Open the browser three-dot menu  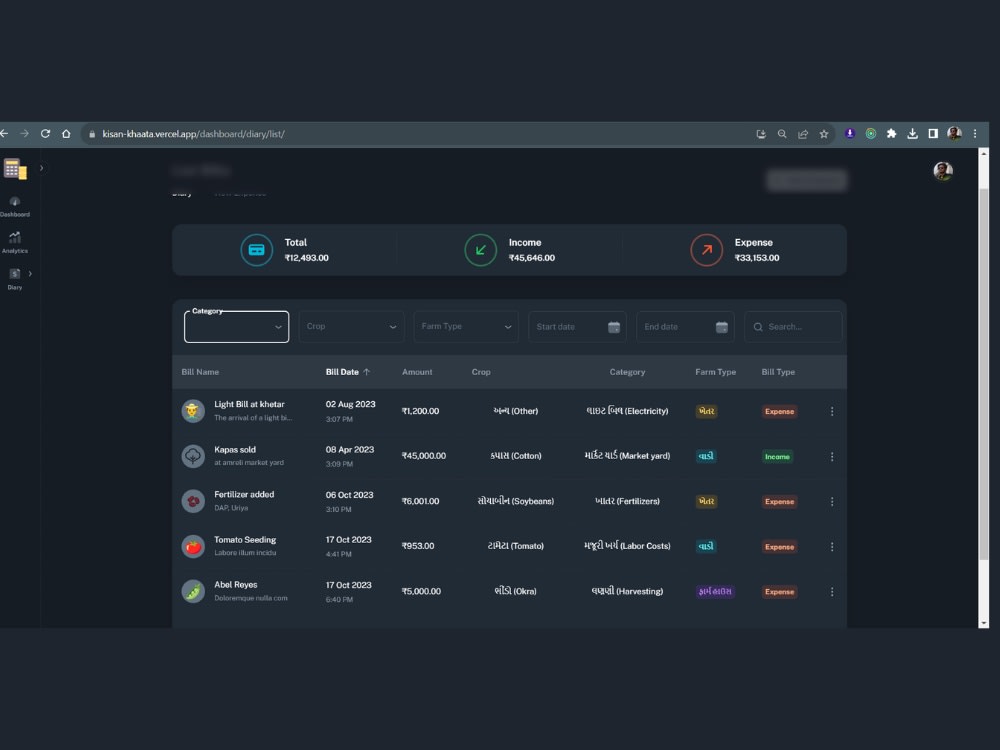click(x=974, y=133)
